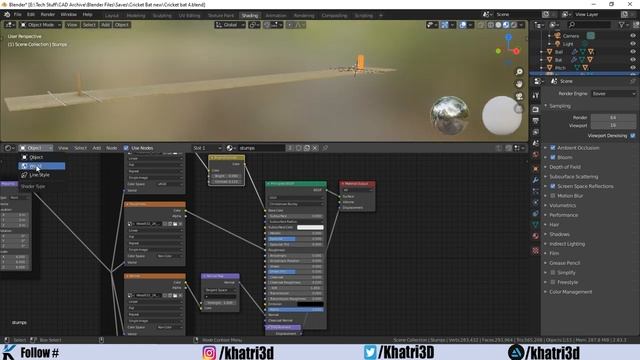The width and height of the screenshot is (640, 360).
Task: Select material preview viewport shading
Action: (x=506, y=25)
